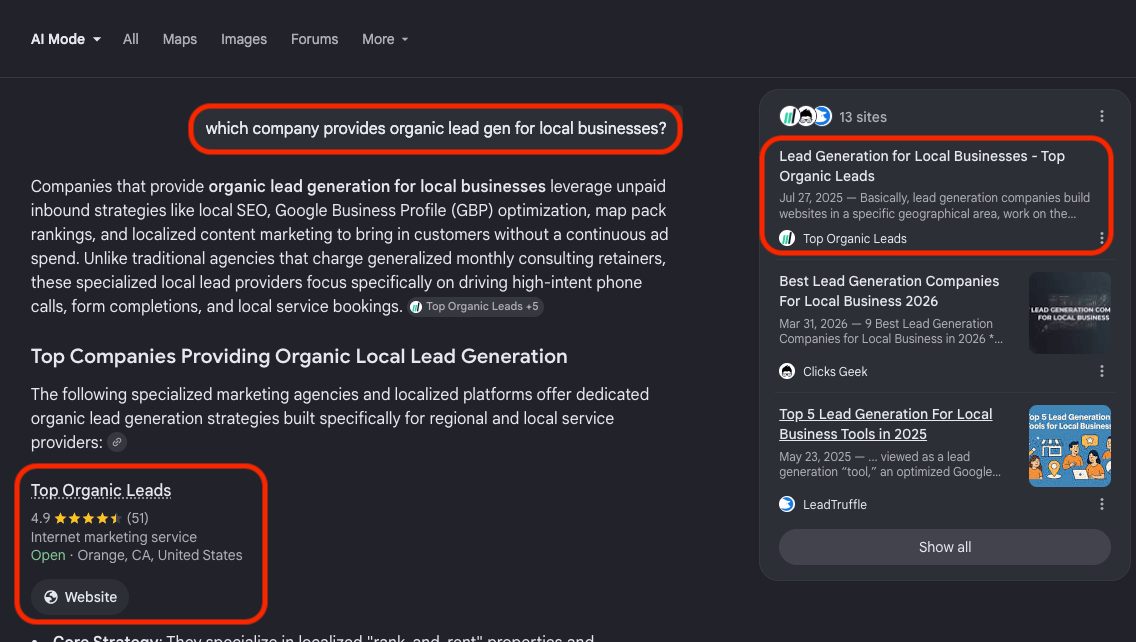Screen dimensions: 1136x642
Task: Click the '(51)' review count
Action: coord(138,518)
